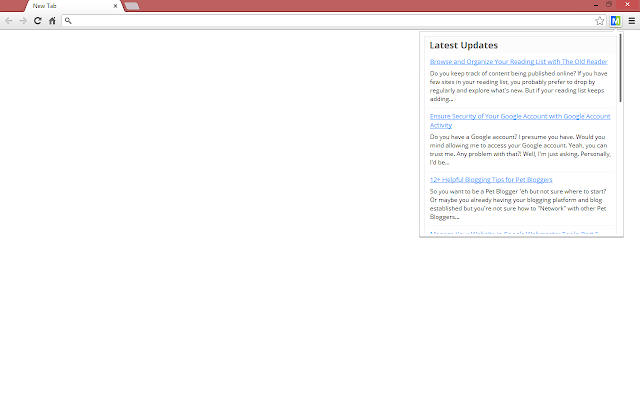The image size is (640, 400).
Task: Click the search magnifier in address bar
Action: 68,20
